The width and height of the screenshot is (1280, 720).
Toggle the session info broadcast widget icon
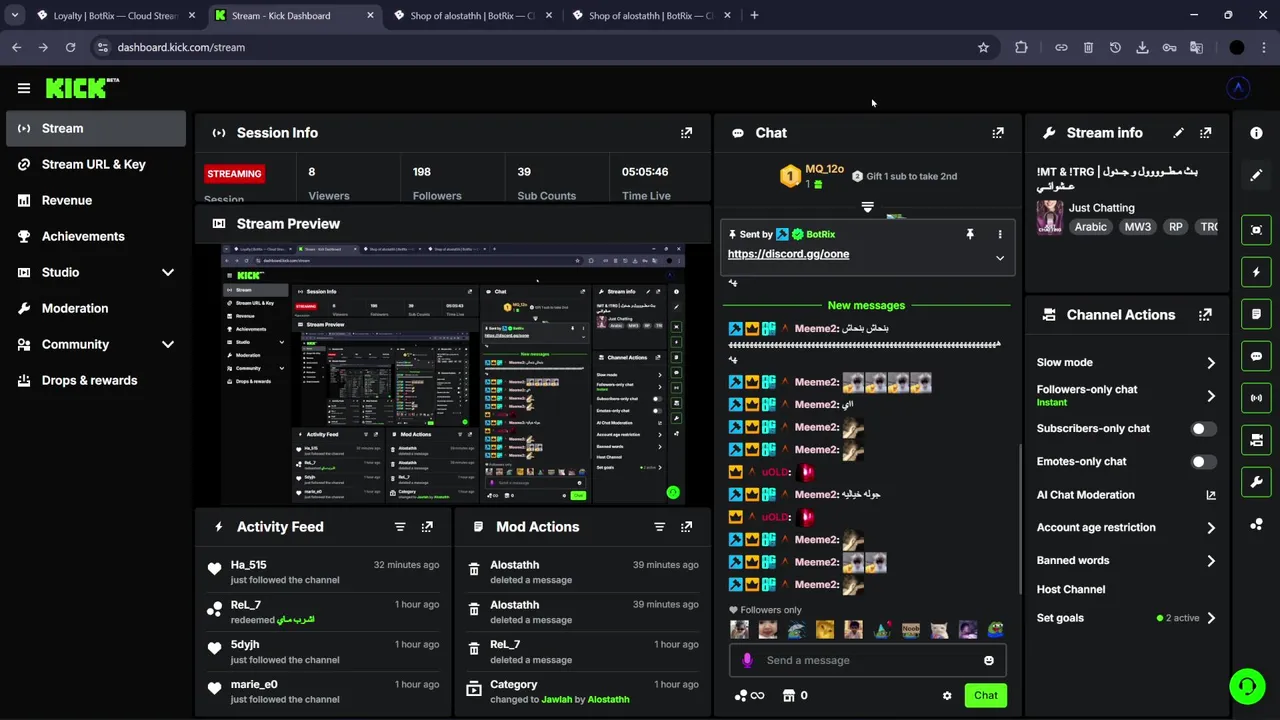[1256, 398]
